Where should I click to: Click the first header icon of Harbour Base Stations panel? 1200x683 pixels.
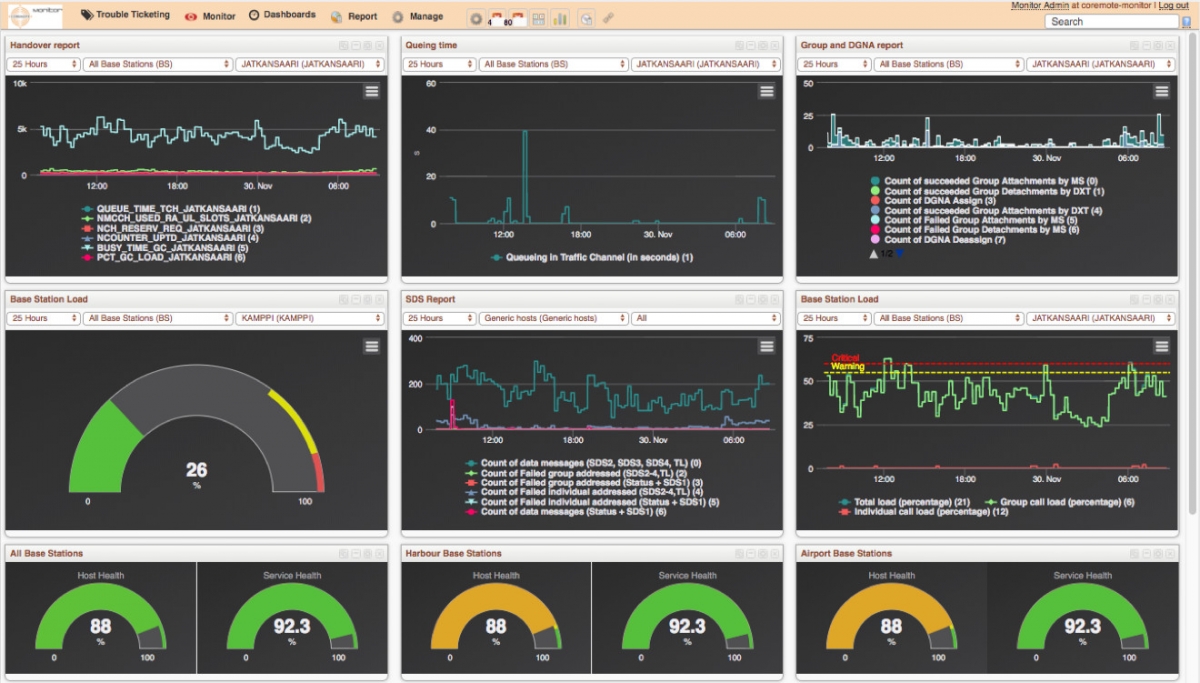click(x=738, y=553)
